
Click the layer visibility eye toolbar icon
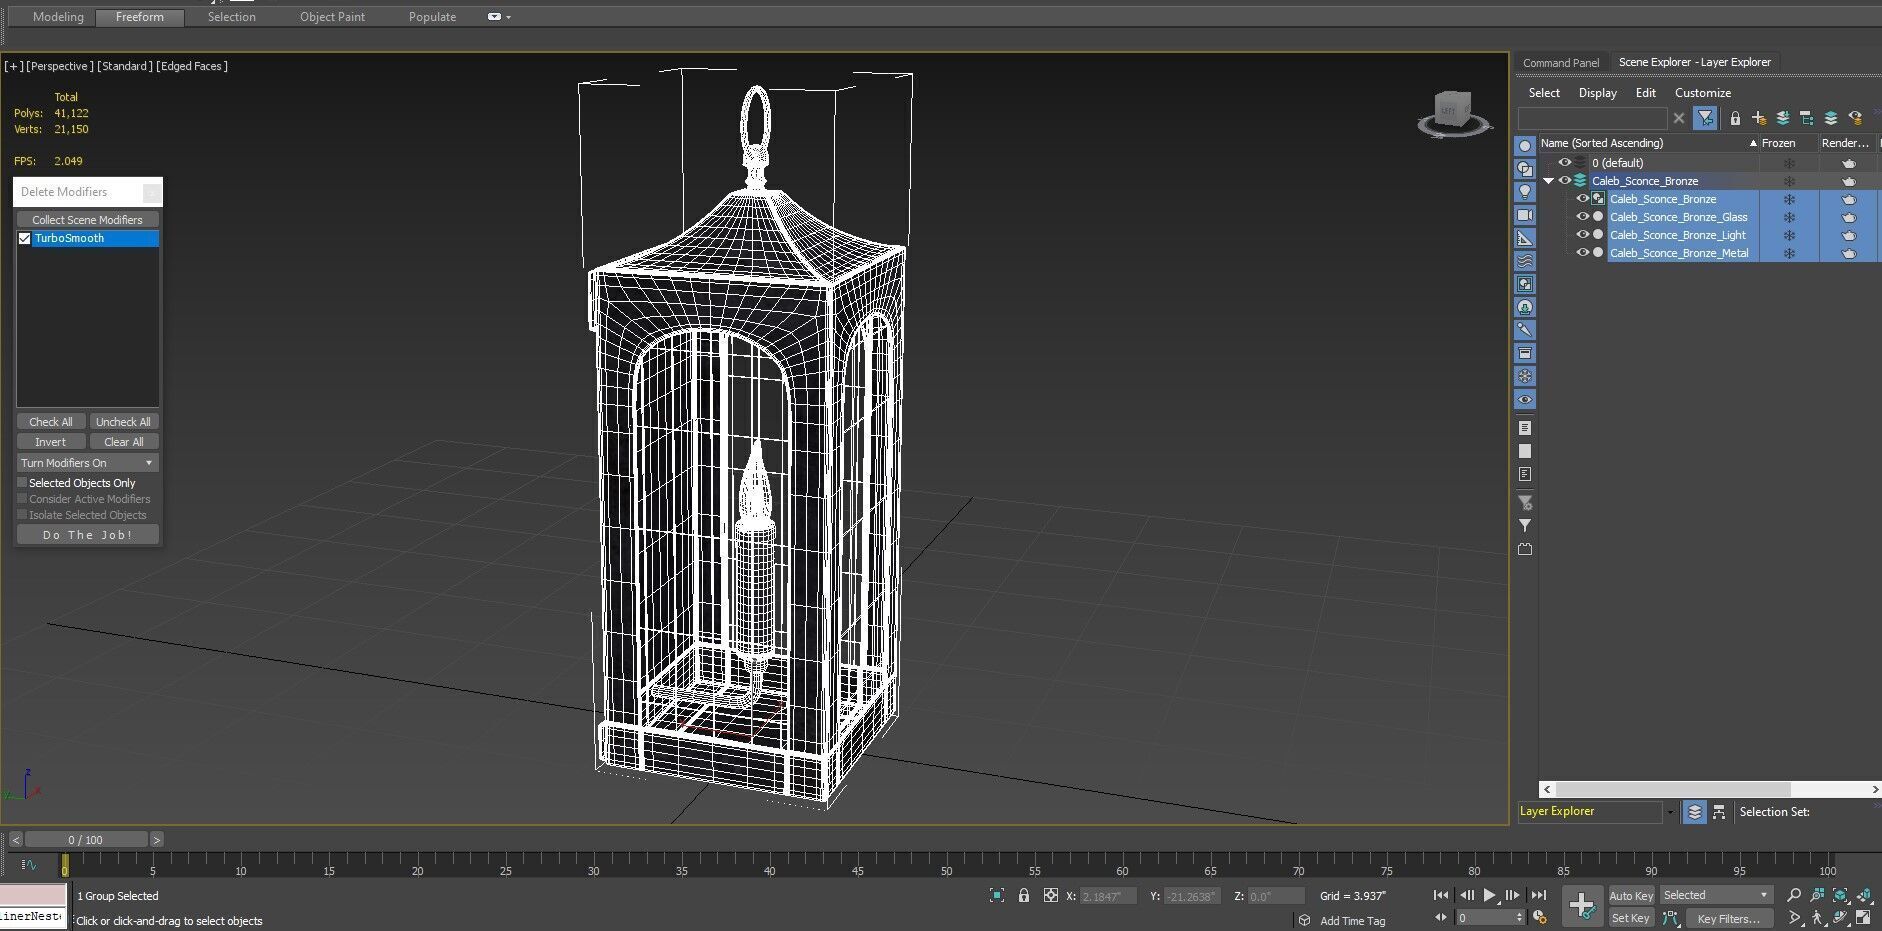coord(1856,118)
